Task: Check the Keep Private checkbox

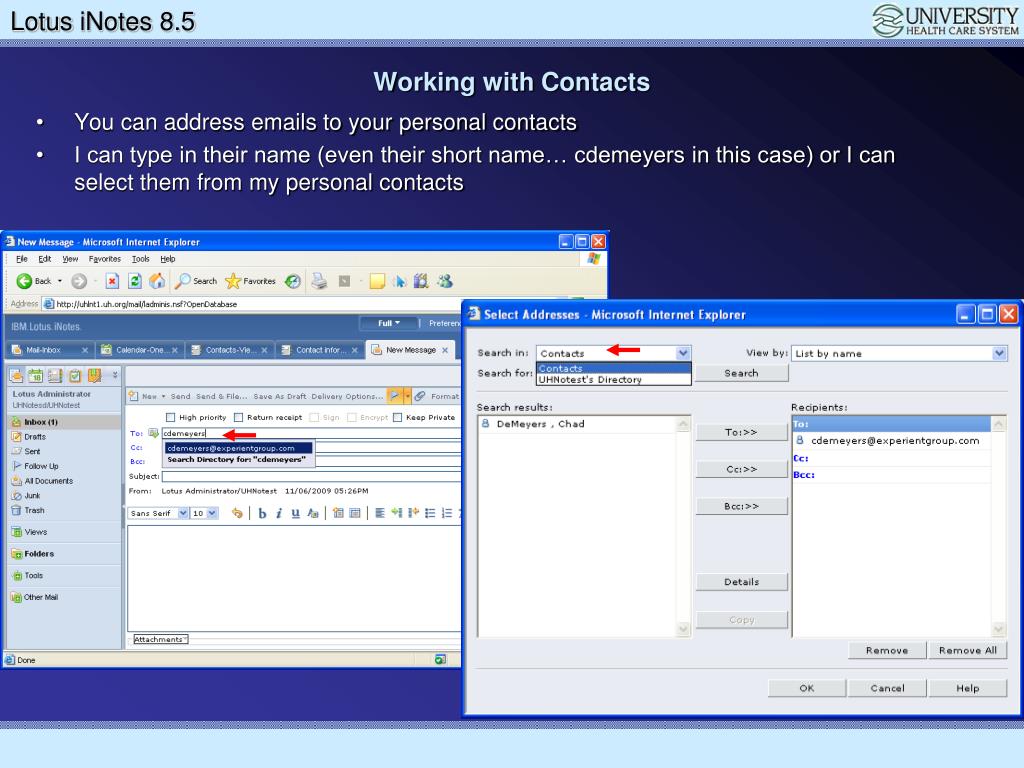Action: coord(397,417)
